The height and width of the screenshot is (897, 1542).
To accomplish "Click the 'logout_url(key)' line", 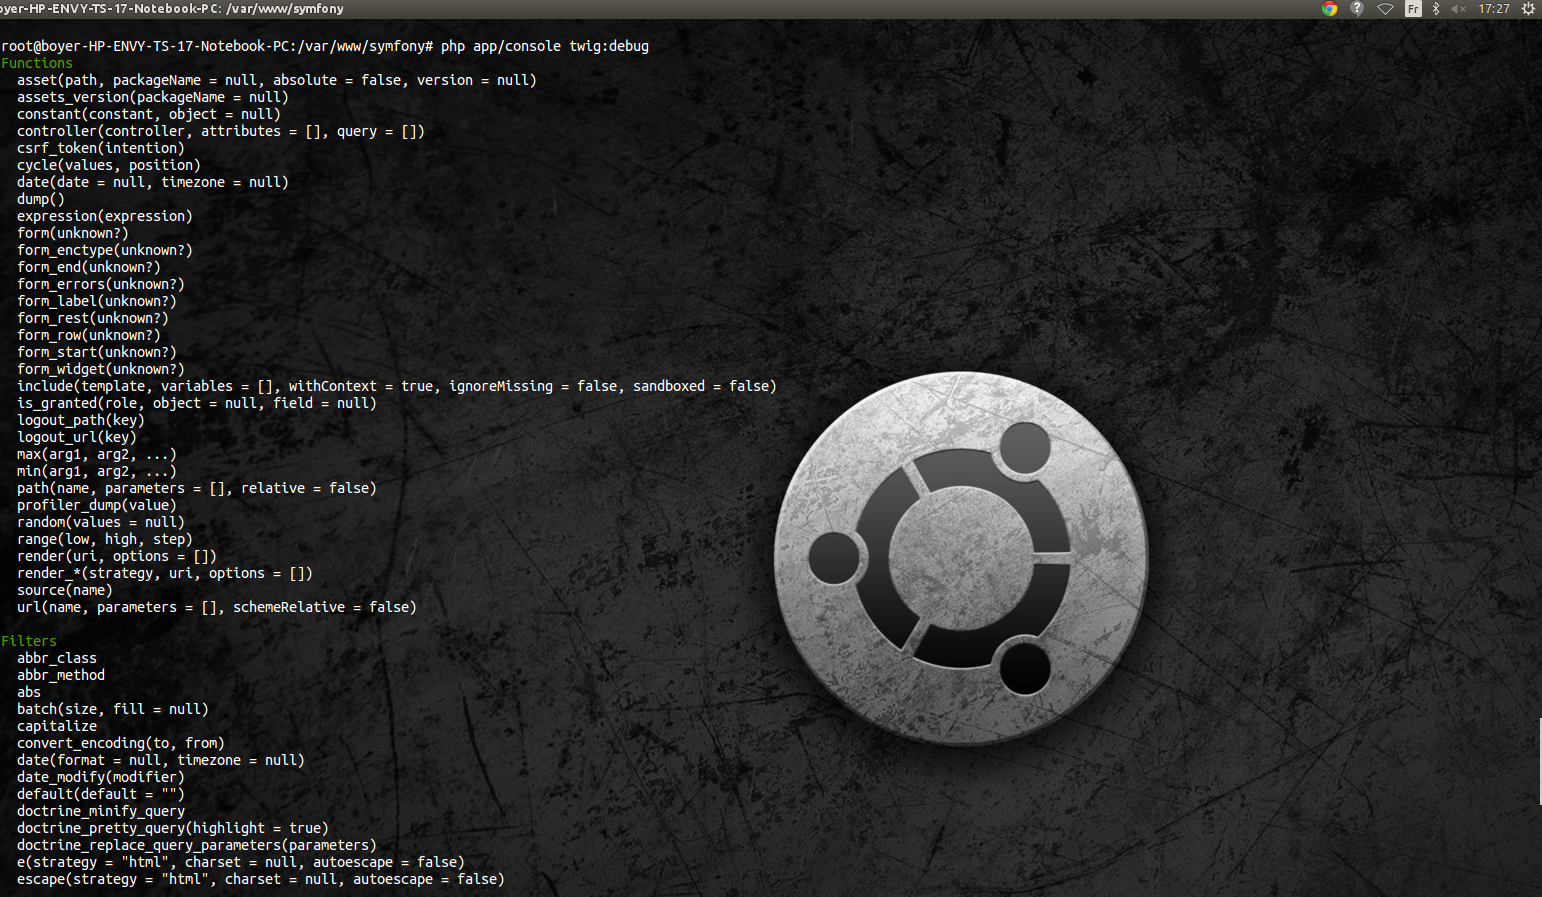I will tap(77, 437).
